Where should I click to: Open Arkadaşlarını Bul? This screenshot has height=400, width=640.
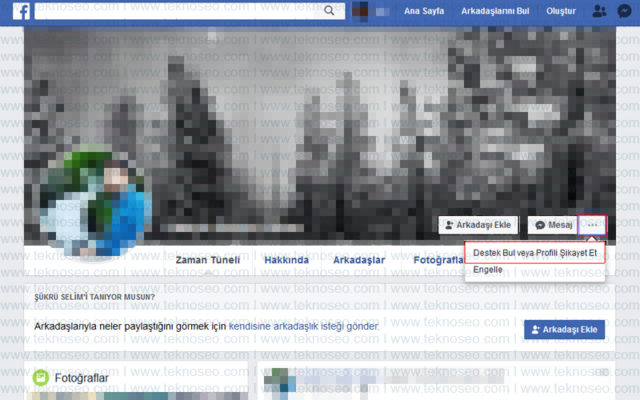tap(495, 11)
